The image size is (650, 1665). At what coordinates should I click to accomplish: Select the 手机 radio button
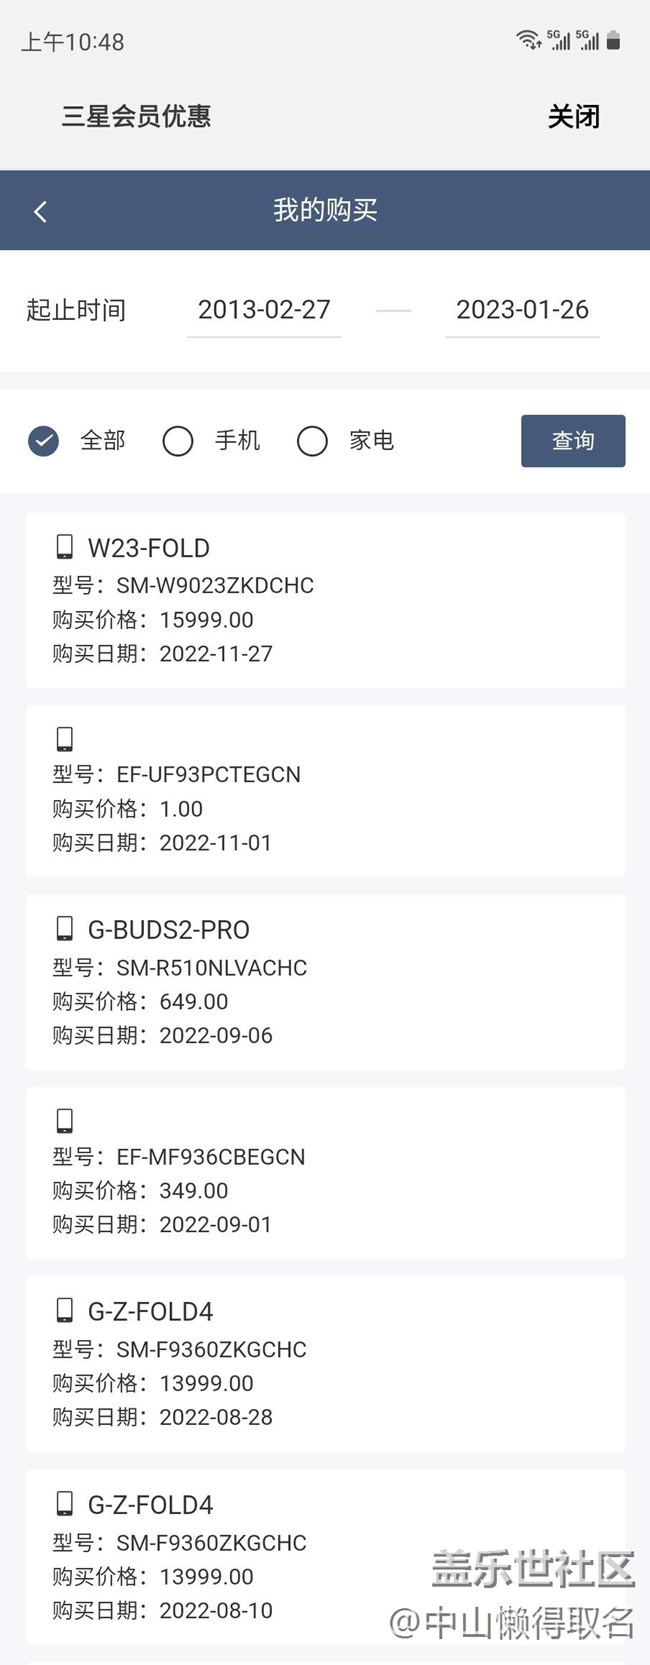178,441
